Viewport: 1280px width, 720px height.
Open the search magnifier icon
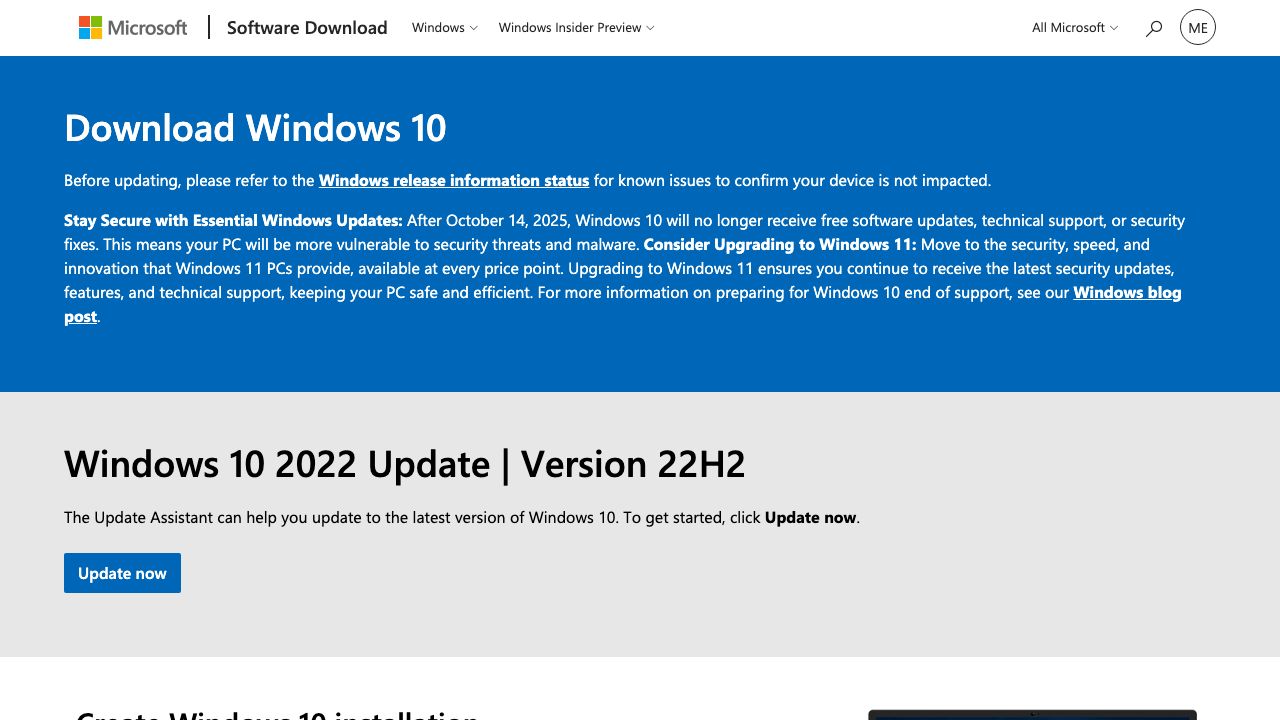click(1154, 28)
